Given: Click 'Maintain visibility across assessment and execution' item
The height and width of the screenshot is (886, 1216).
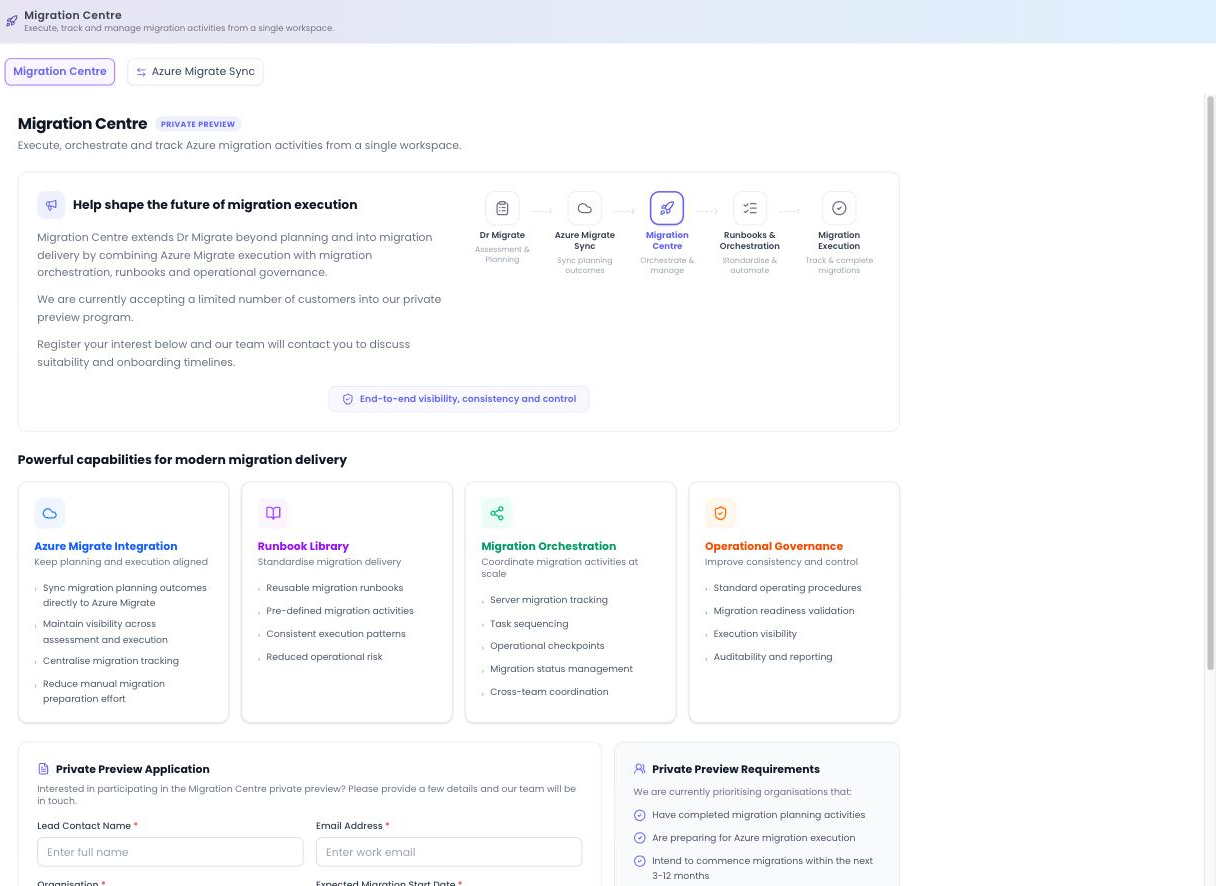Looking at the screenshot, I should 105,632.
